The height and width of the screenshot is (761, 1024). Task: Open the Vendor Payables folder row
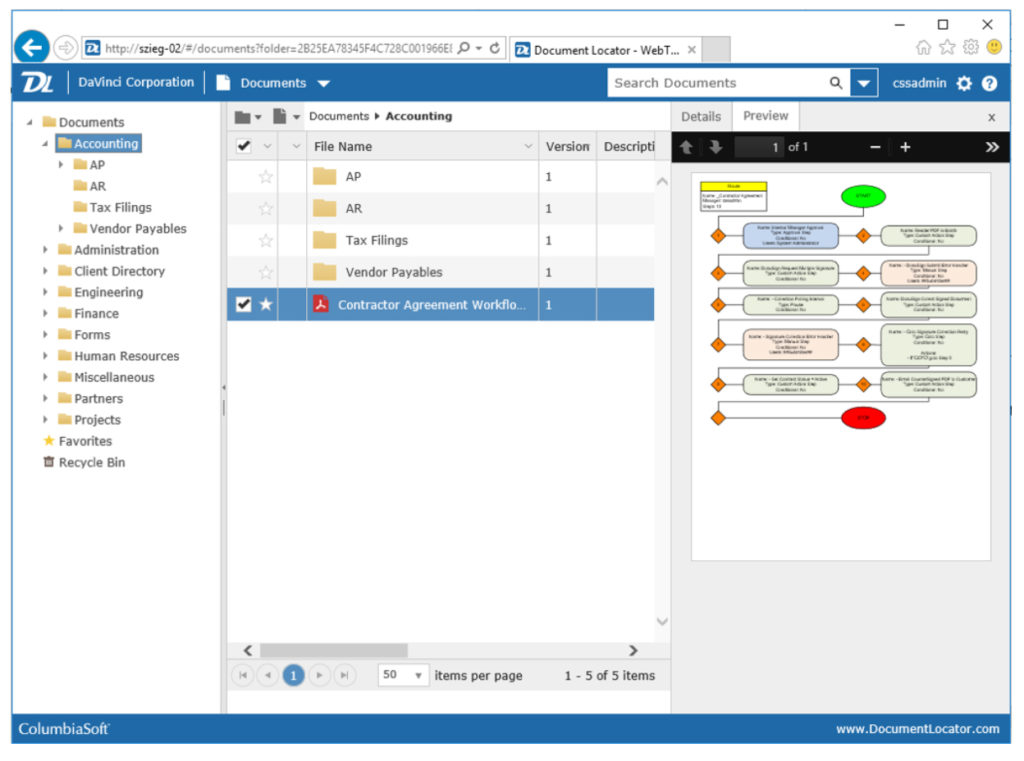coord(441,272)
